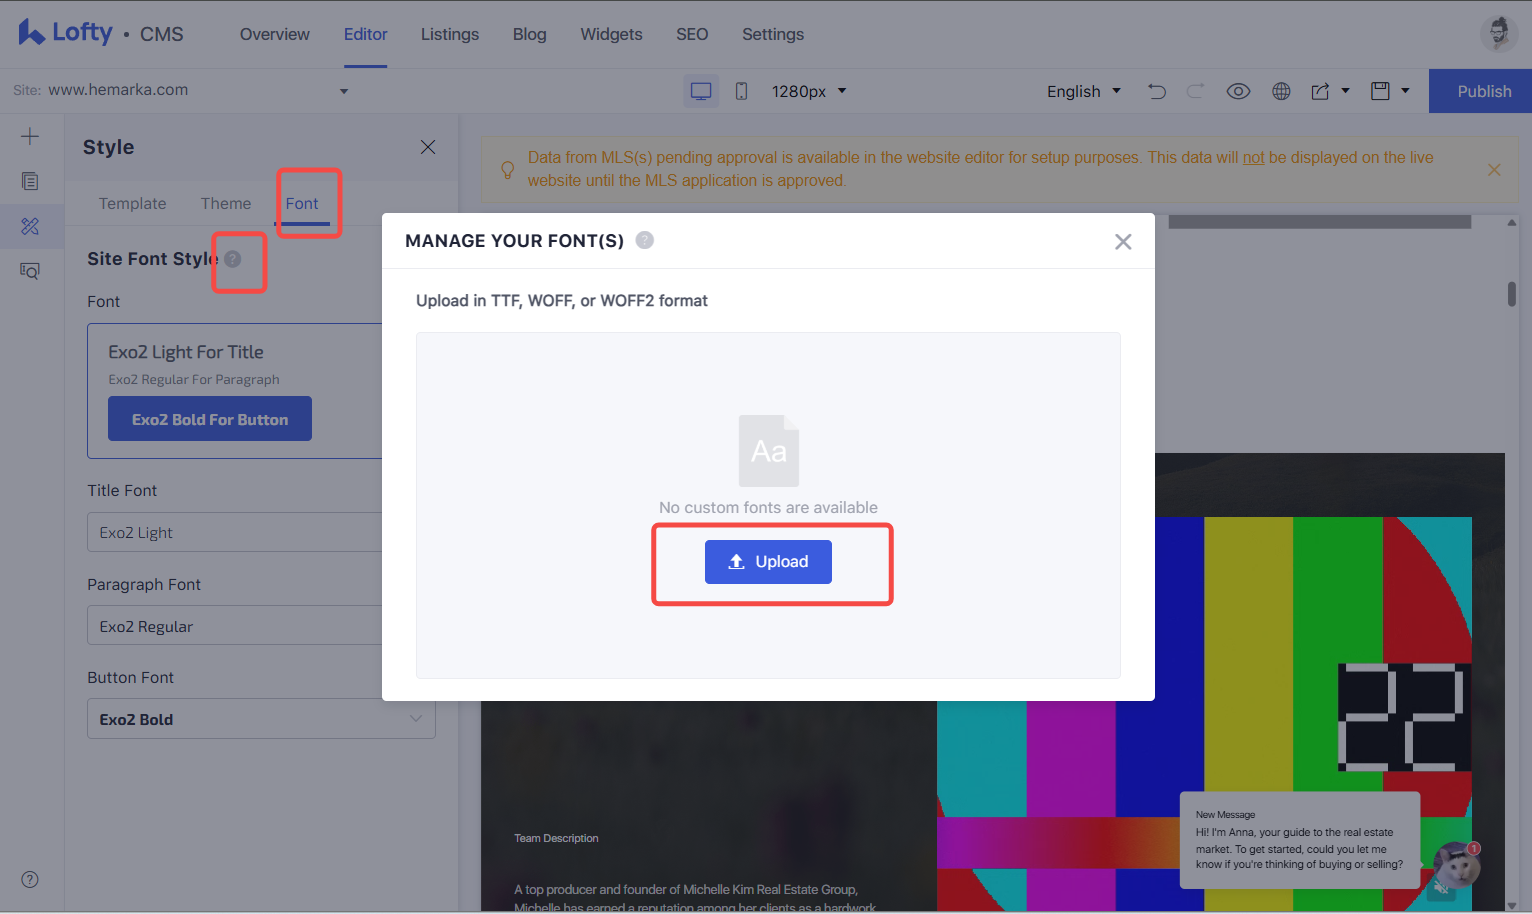Click the redo arrow icon
This screenshot has height=914, width=1532.
click(x=1195, y=91)
